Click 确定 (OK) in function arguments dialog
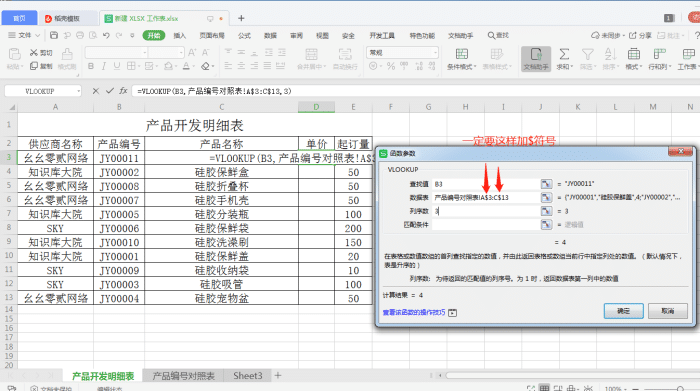The height and width of the screenshot is (391, 700). 624,311
